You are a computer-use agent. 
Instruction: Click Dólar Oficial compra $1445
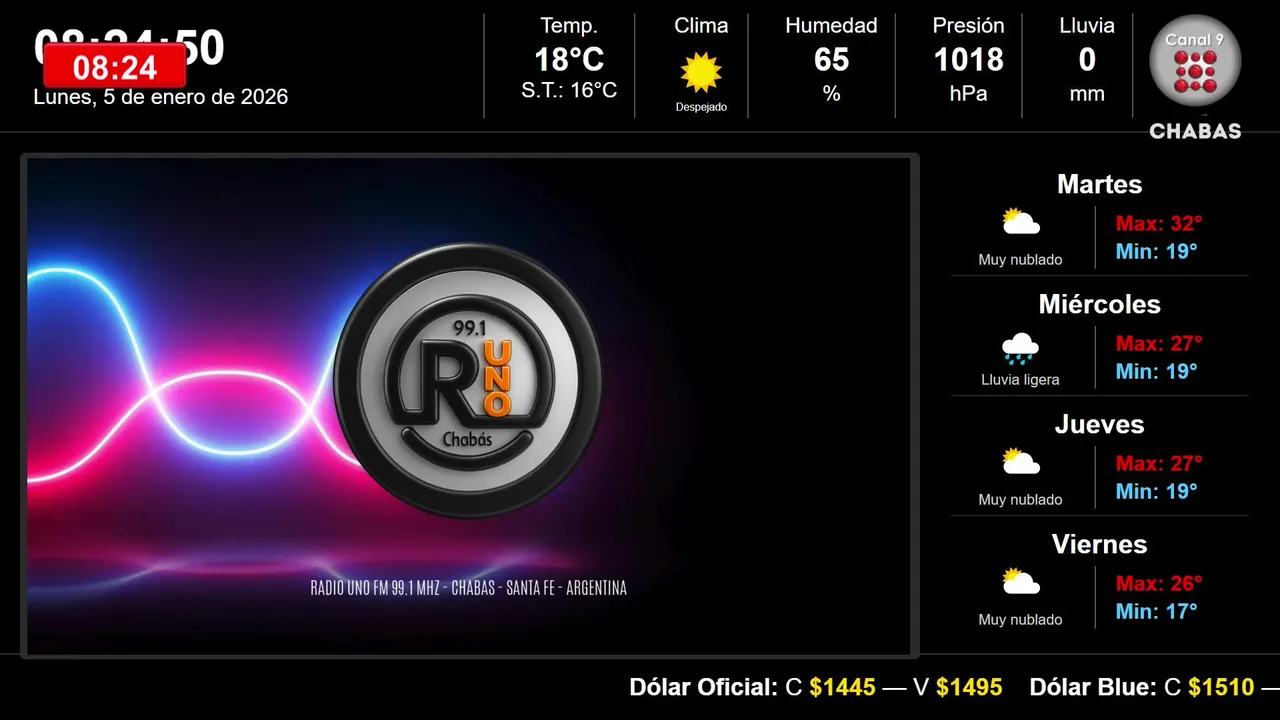point(842,688)
